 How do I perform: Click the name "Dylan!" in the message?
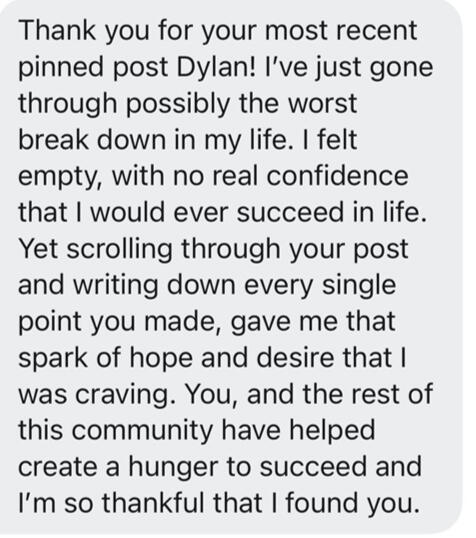tap(216, 68)
